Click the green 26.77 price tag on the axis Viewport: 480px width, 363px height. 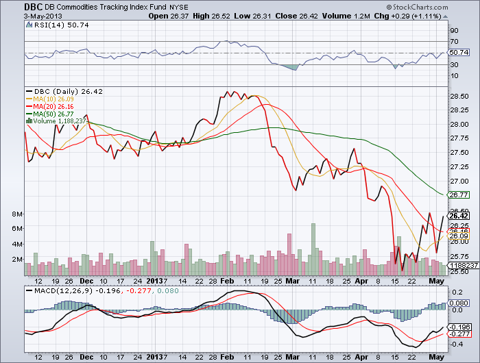(x=459, y=195)
